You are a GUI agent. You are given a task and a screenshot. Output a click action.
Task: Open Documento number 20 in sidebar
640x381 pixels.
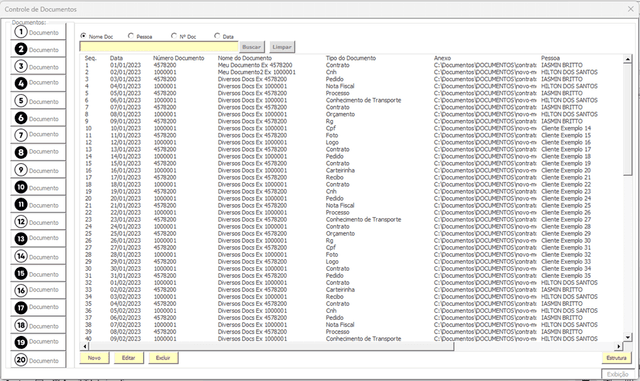[x=38, y=360]
